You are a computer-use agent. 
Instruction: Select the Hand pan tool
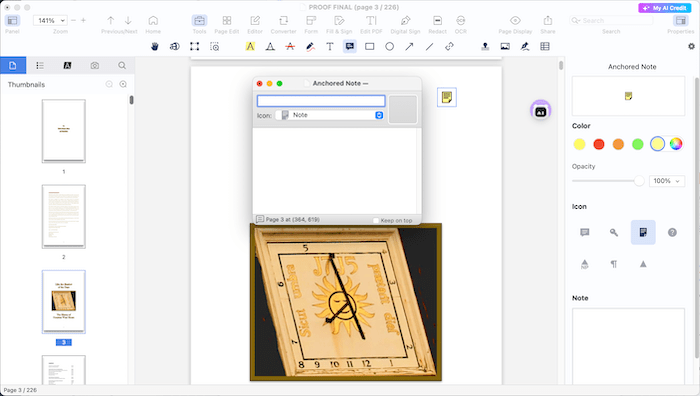[x=155, y=46]
